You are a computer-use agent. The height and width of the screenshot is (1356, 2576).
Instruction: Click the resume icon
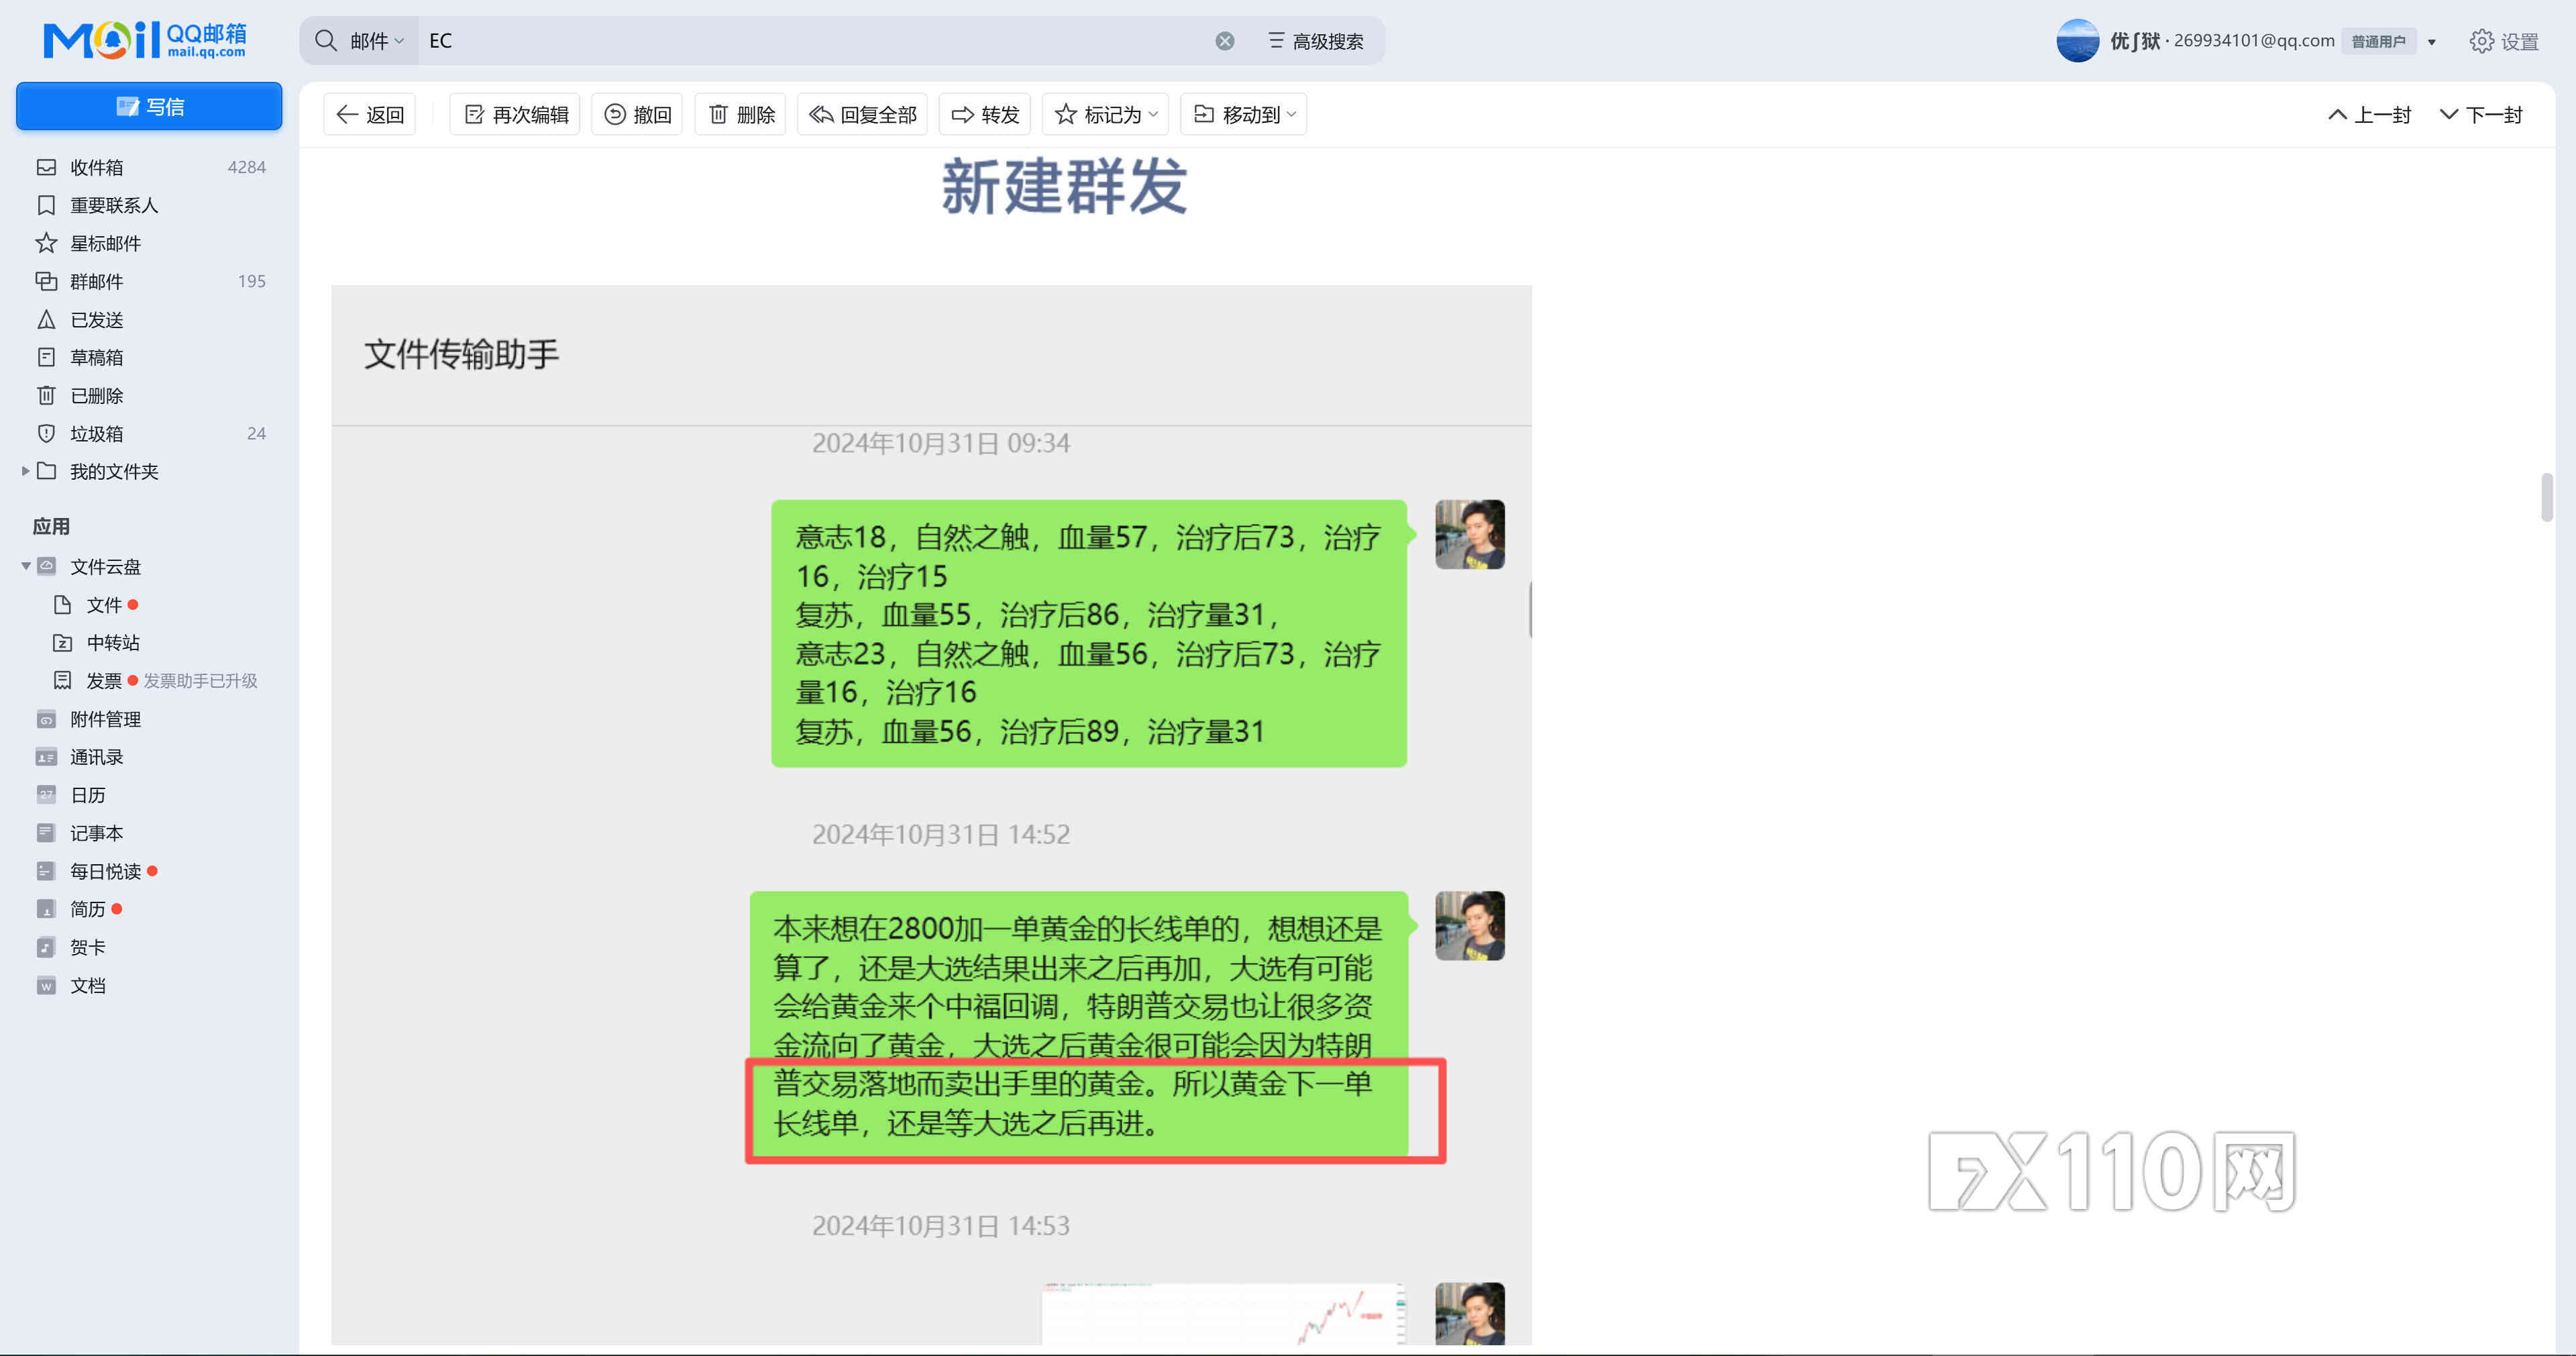(x=46, y=909)
